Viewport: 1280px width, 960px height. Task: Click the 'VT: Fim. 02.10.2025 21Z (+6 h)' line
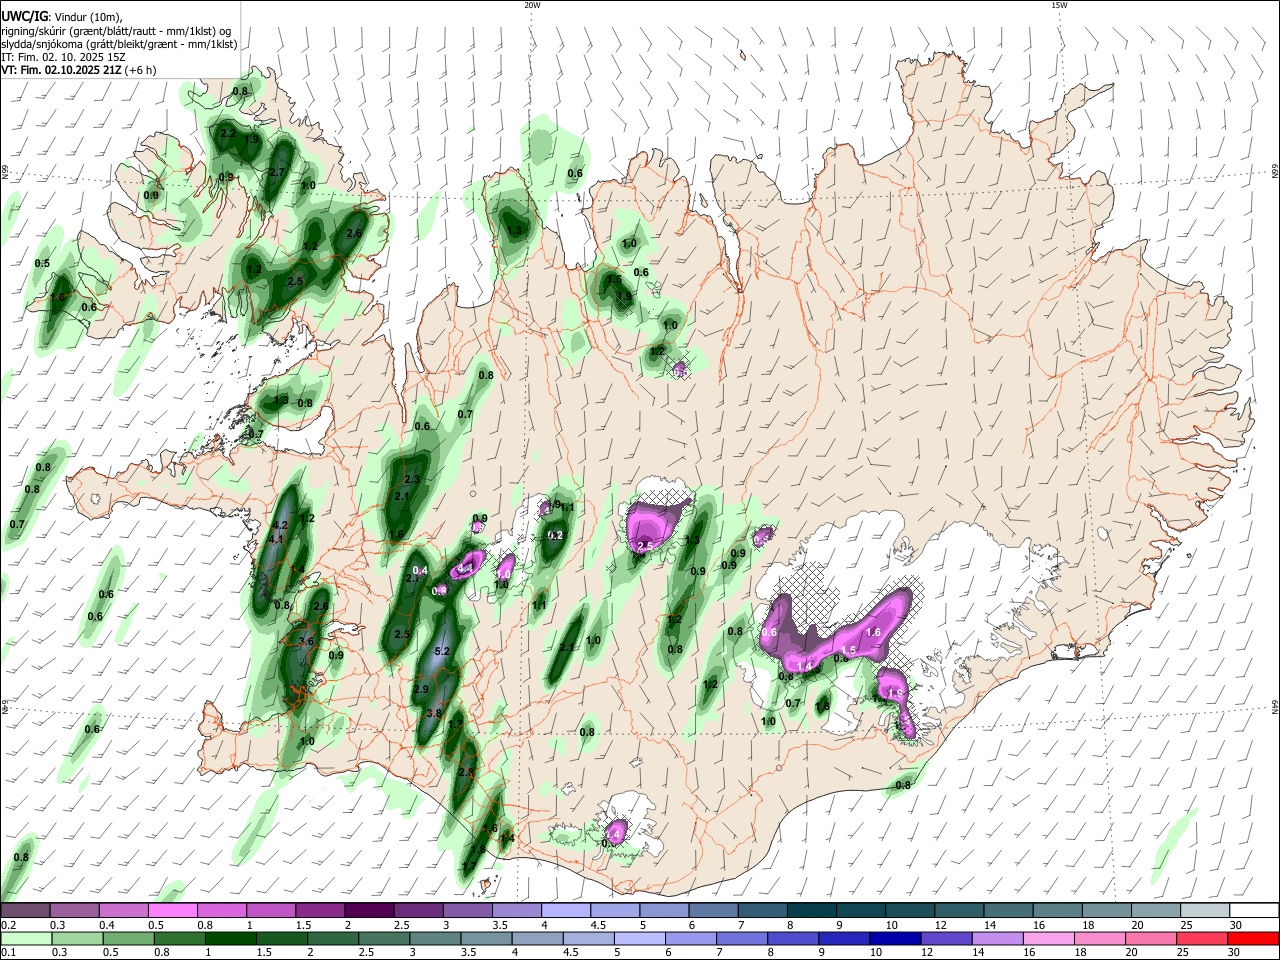coord(79,70)
